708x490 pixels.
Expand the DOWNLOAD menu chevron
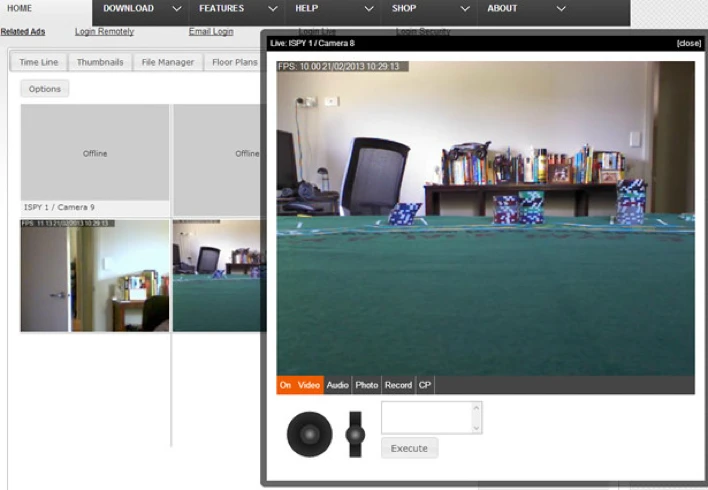click(x=176, y=9)
